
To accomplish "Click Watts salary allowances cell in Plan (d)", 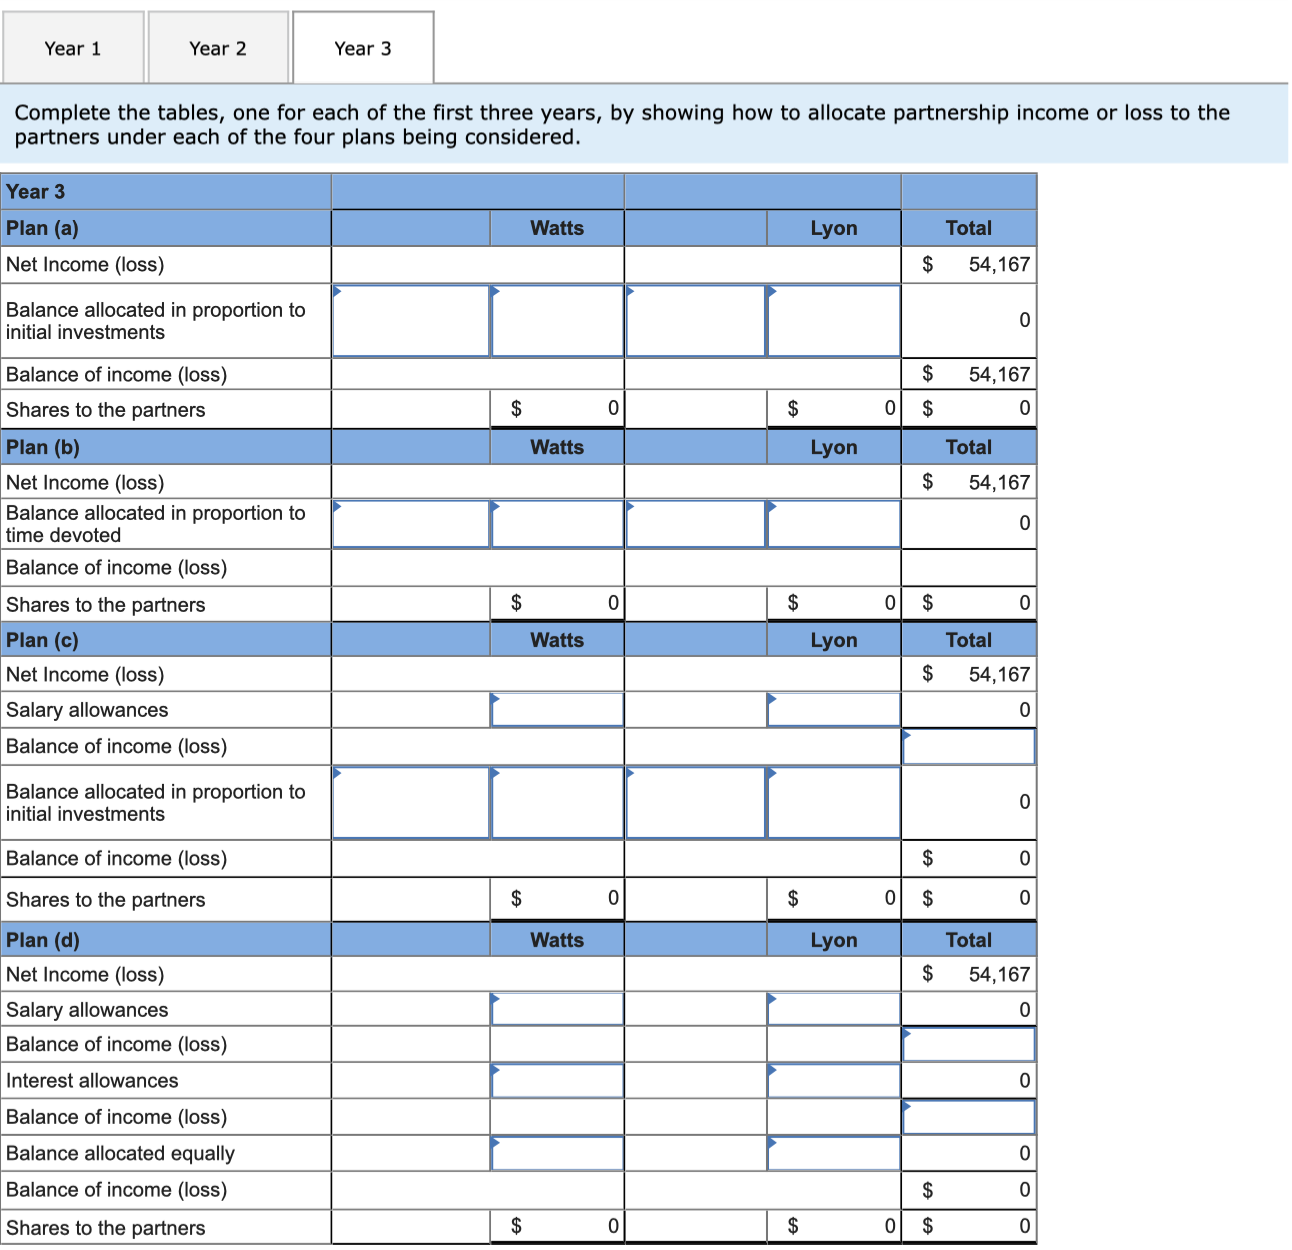I will click(556, 1009).
